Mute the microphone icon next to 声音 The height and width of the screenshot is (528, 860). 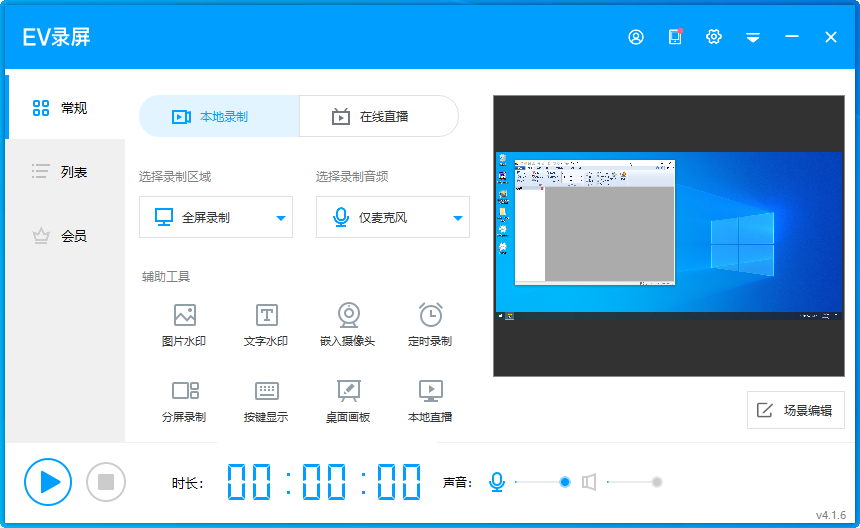pyautogui.click(x=497, y=482)
